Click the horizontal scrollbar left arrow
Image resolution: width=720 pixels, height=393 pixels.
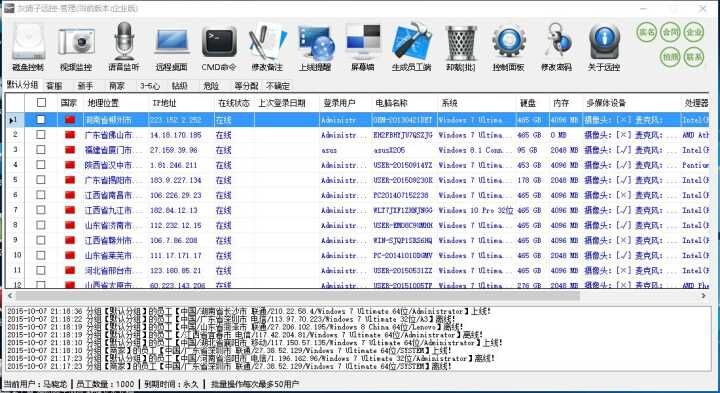[10, 296]
